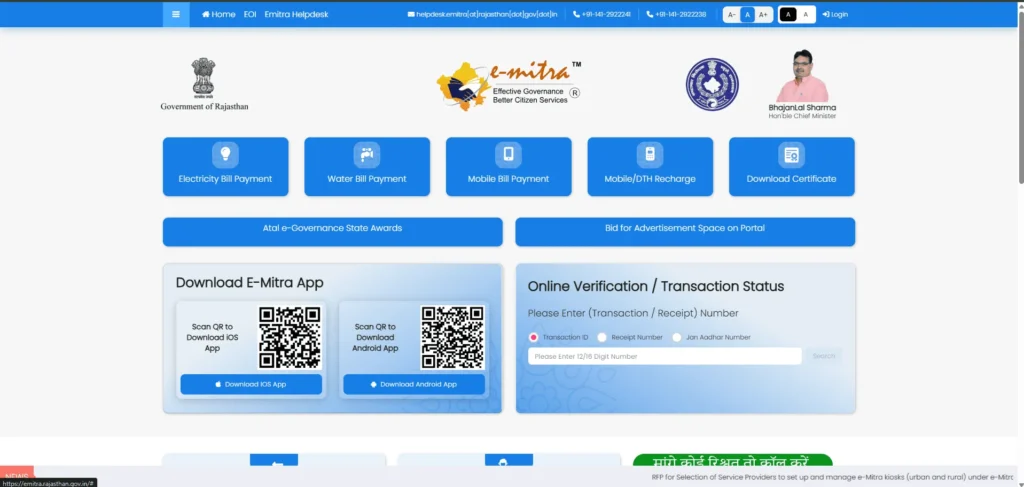Image resolution: width=1024 pixels, height=487 pixels.
Task: Reset font size with middle A button
Action: pyautogui.click(x=748, y=14)
